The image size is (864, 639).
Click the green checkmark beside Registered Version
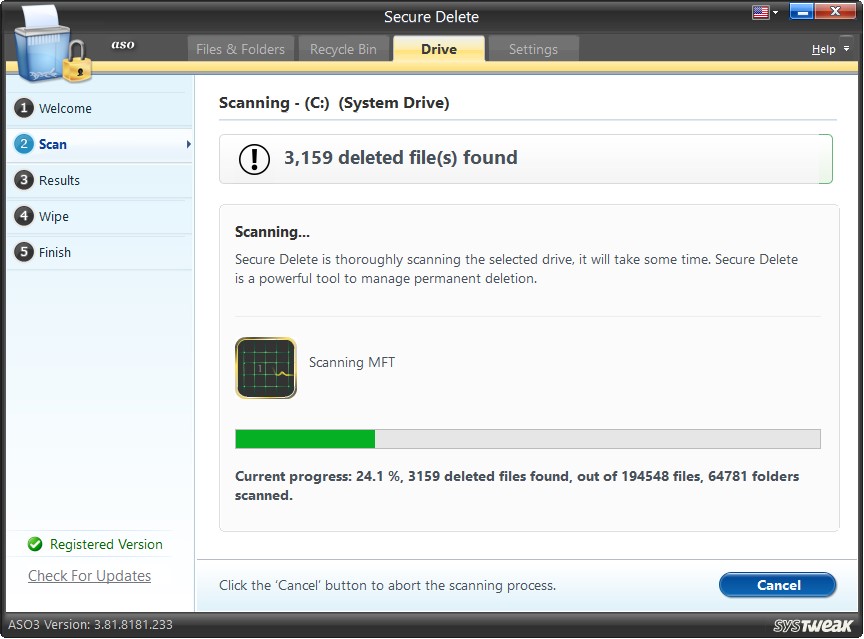[35, 544]
